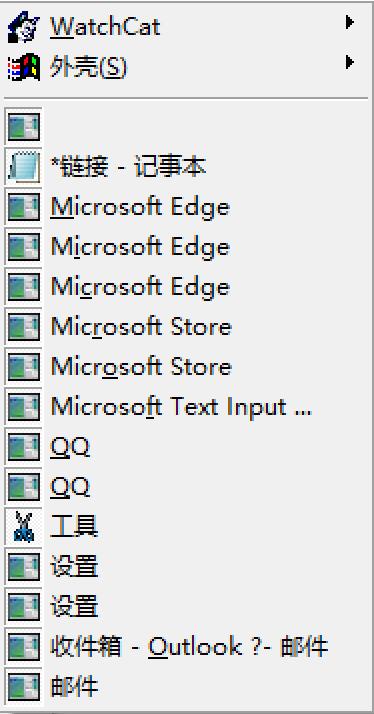Screen dimensions: 374x714
Task: Click the colorful 外壳(S) shell icon
Action: pyautogui.click(x=24, y=68)
